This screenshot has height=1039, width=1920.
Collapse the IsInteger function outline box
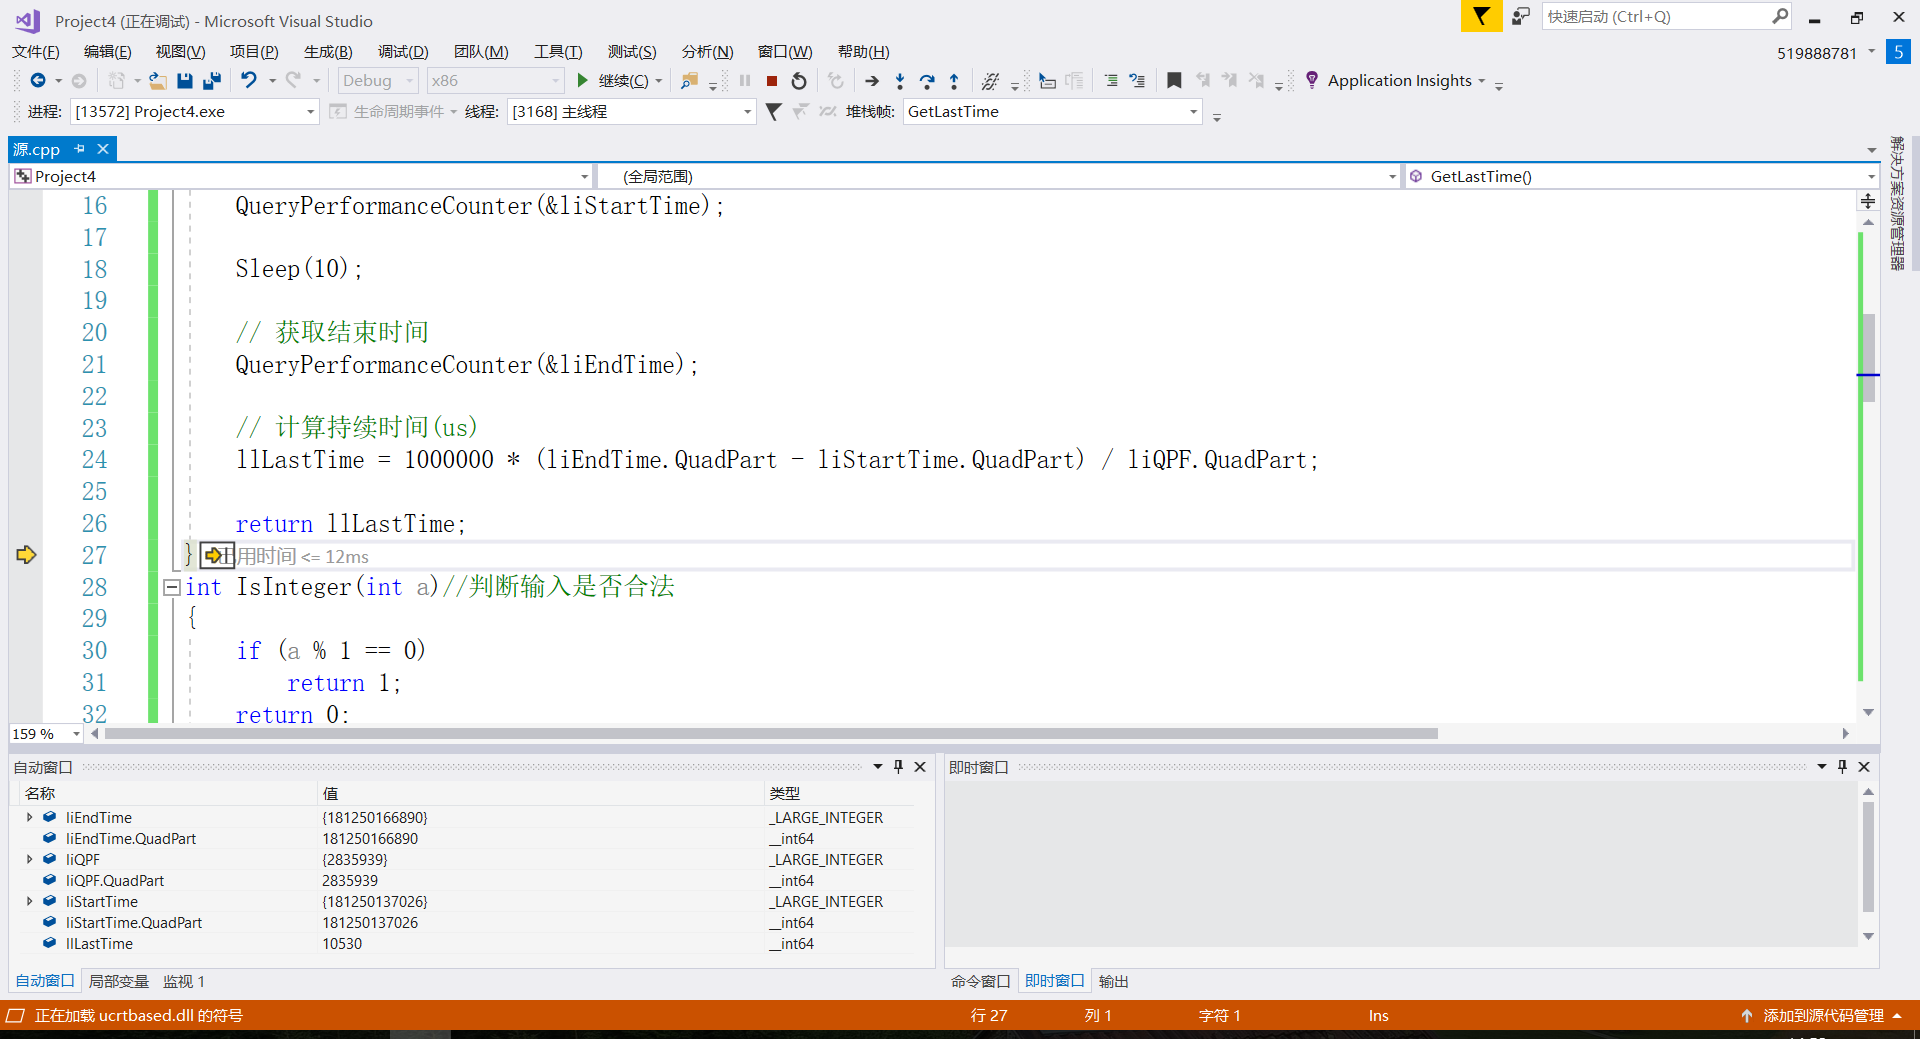[172, 588]
